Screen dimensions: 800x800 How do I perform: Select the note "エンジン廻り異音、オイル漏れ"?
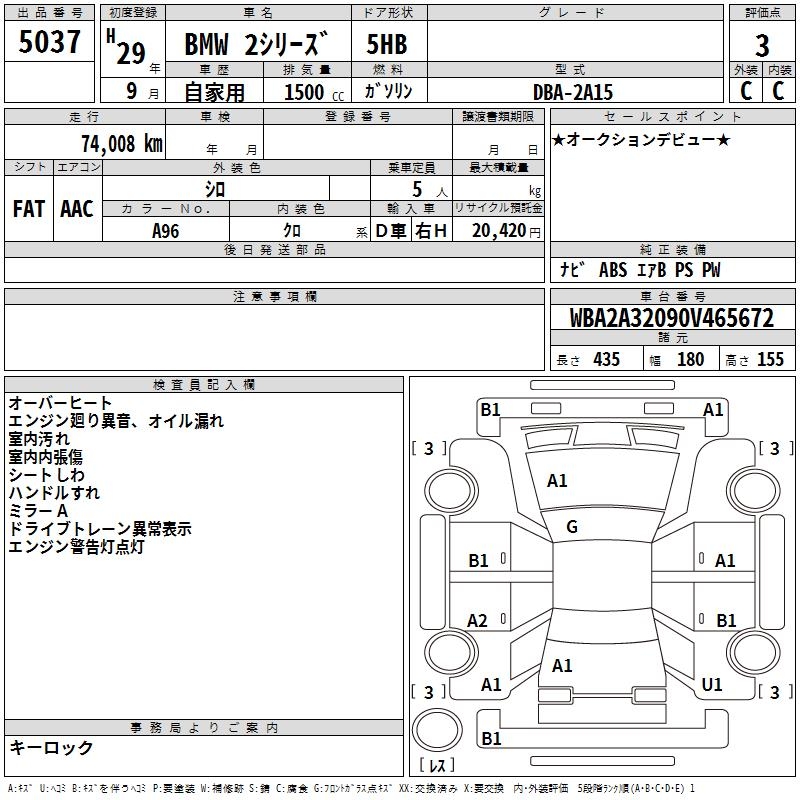point(116,421)
